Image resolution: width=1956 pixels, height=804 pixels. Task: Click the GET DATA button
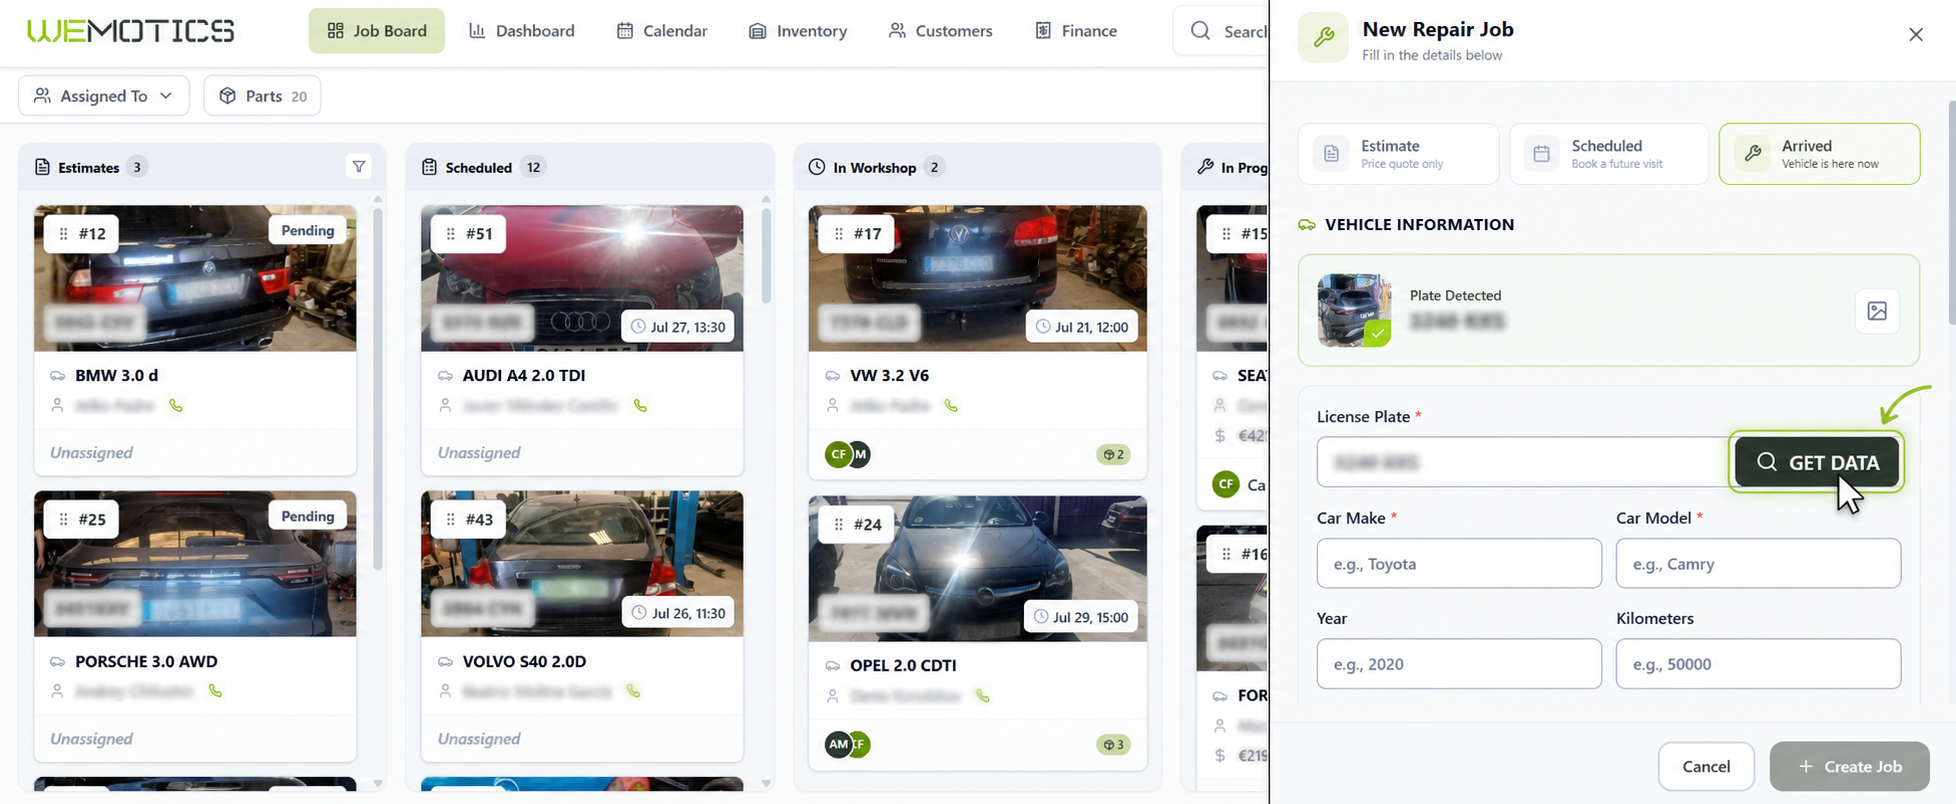click(1816, 462)
